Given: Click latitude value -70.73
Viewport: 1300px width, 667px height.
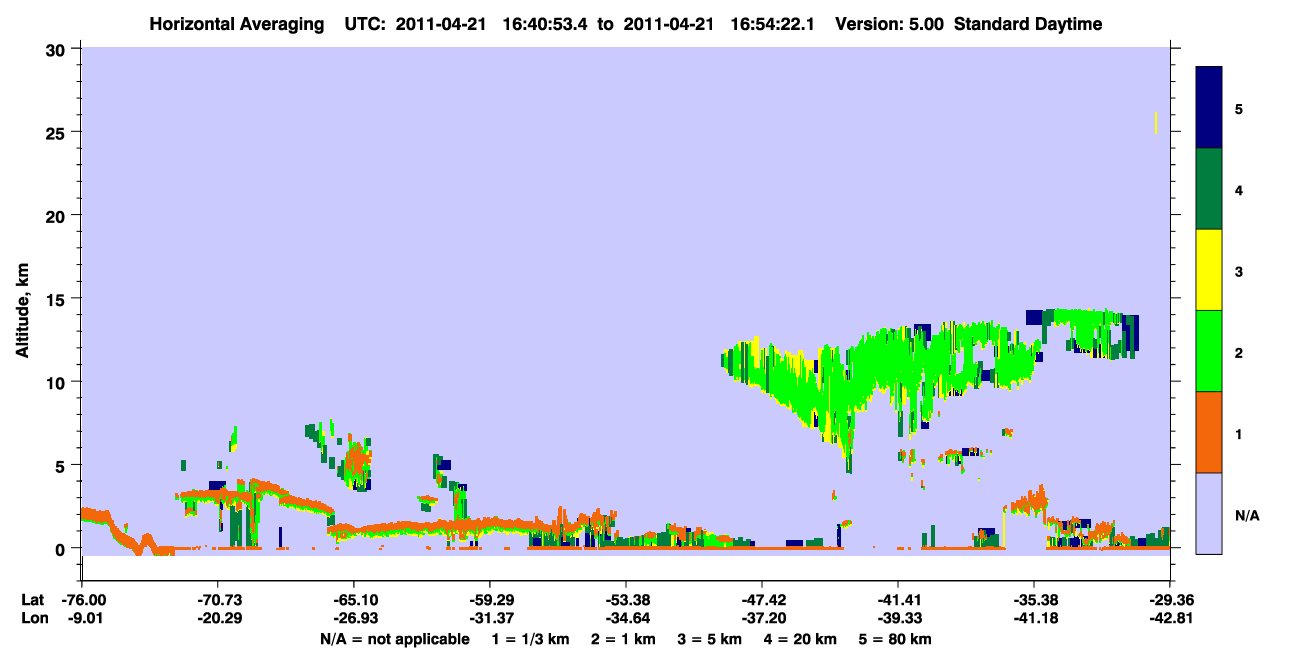Looking at the screenshot, I should point(217,600).
